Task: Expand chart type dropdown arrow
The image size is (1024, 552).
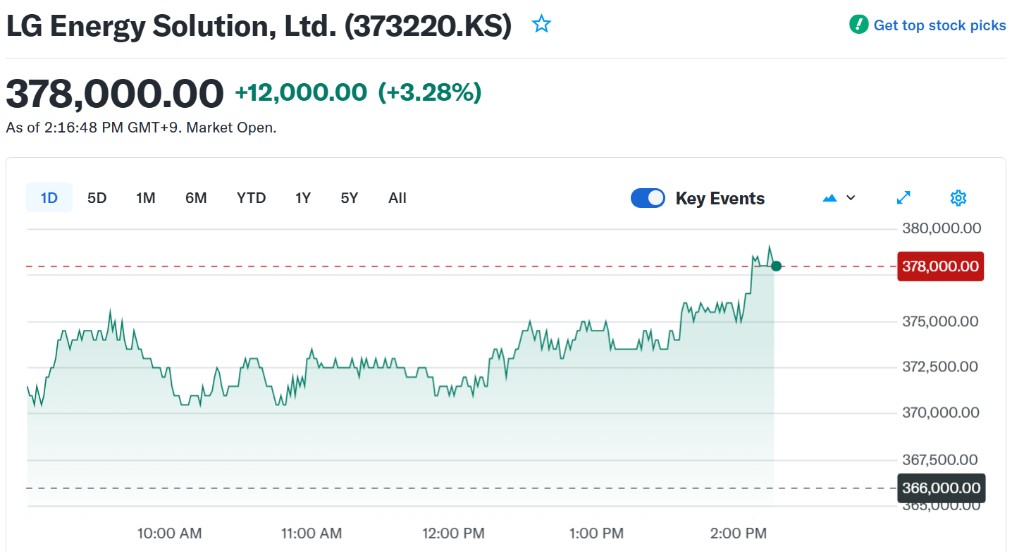Action: click(x=851, y=198)
